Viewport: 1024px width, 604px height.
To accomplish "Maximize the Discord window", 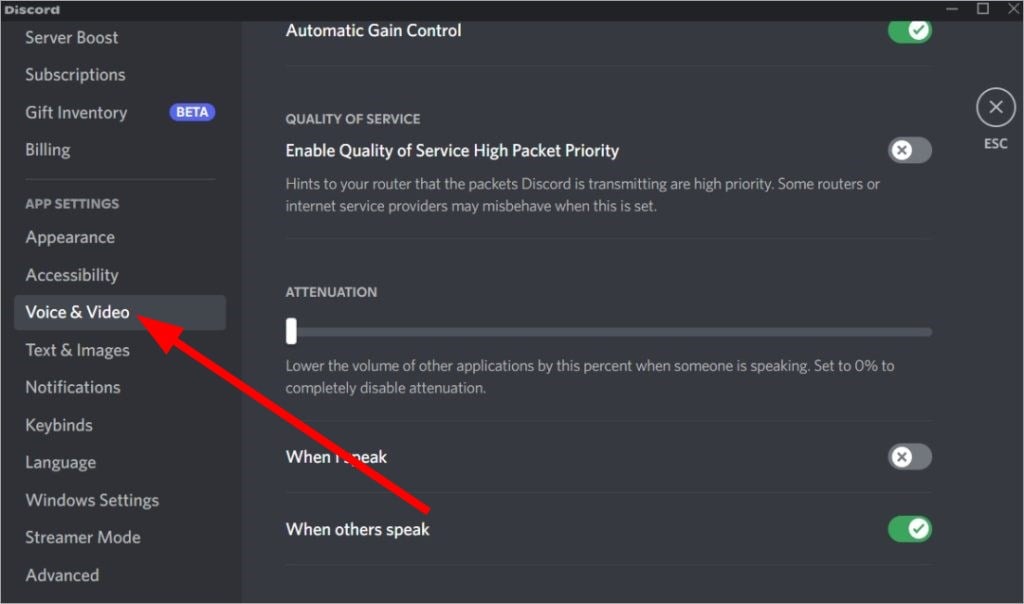I will 983,8.
